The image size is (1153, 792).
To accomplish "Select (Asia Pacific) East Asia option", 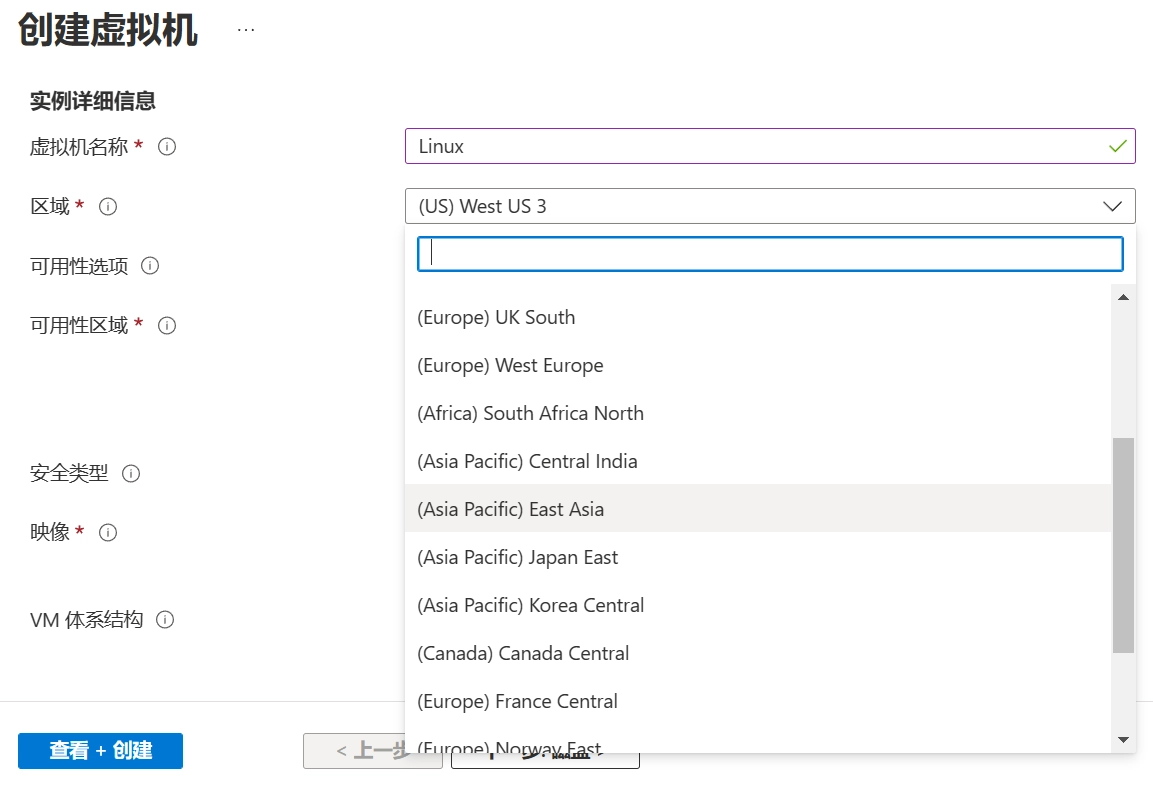I will point(757,508).
